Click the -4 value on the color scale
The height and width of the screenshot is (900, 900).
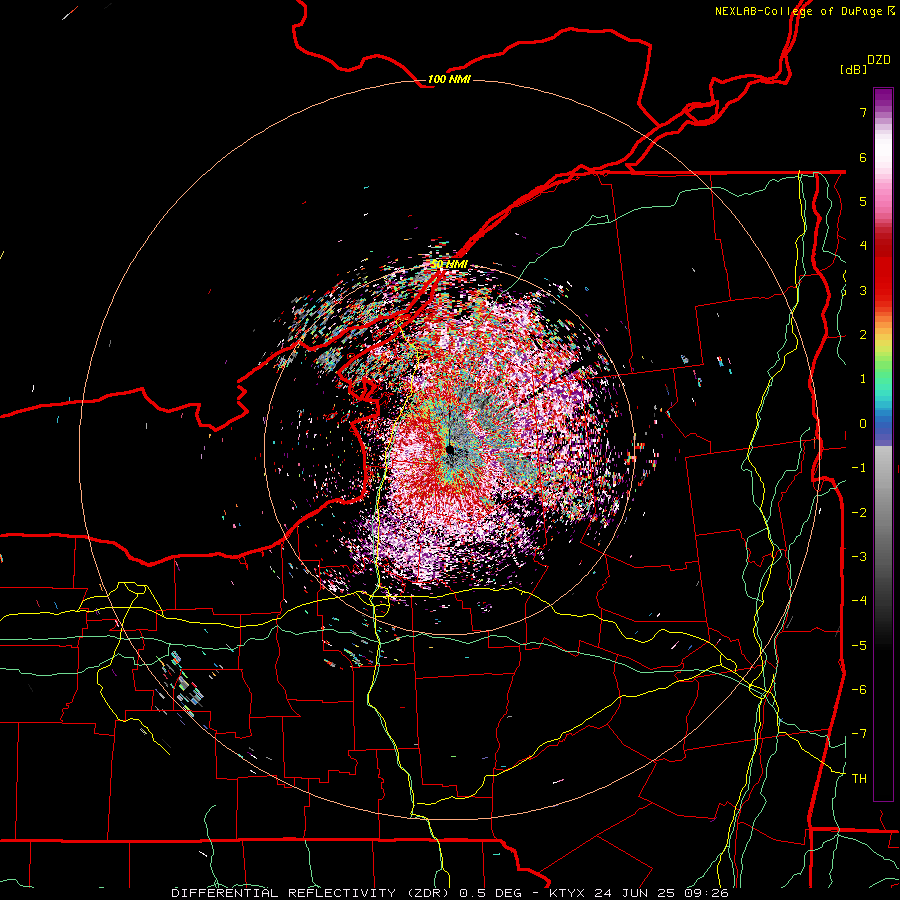pos(859,601)
